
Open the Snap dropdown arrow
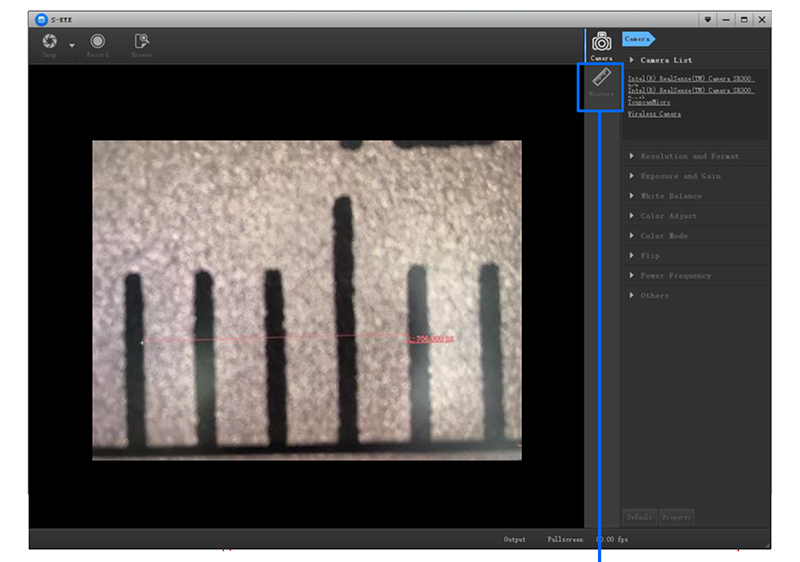[x=72, y=46]
